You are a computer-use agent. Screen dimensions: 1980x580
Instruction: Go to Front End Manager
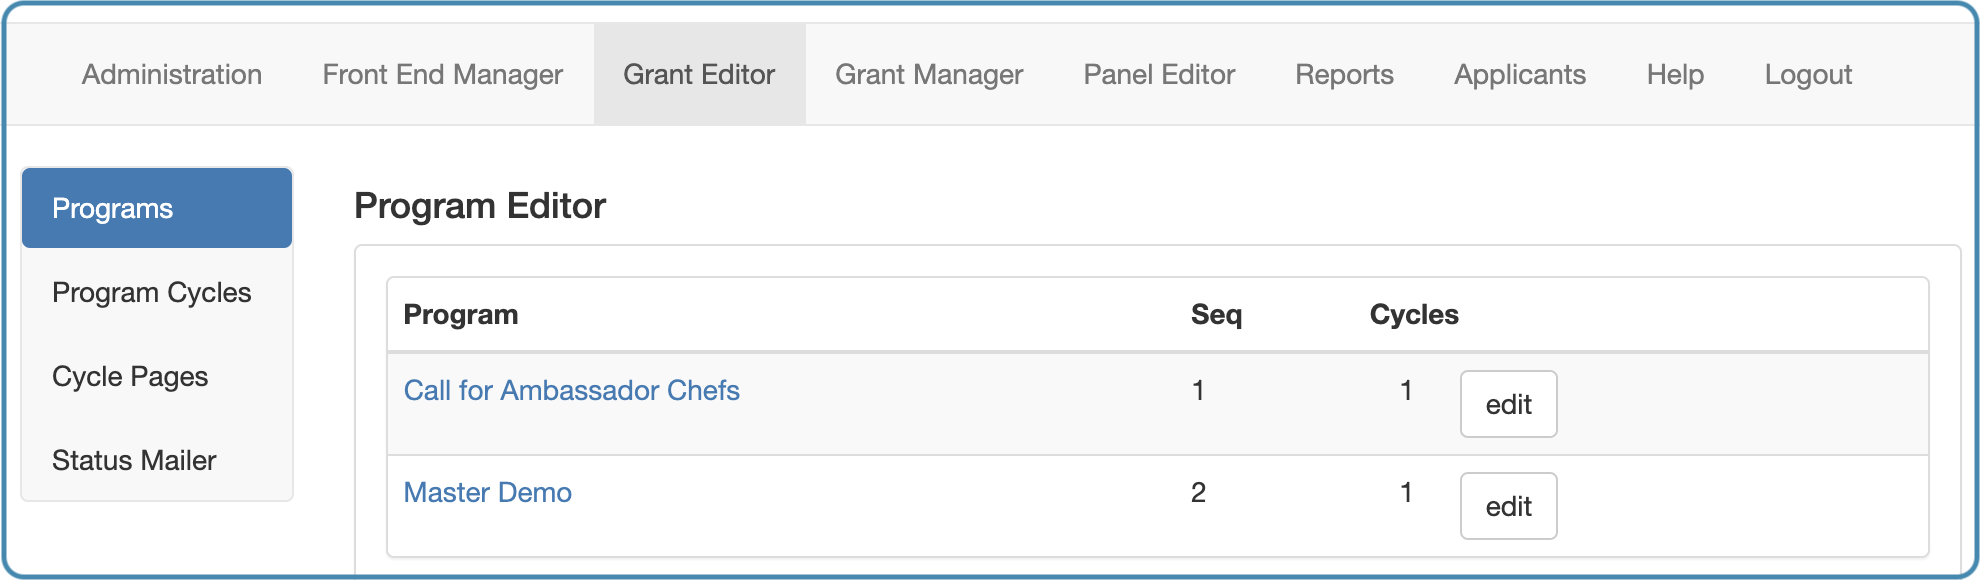[x=443, y=75]
